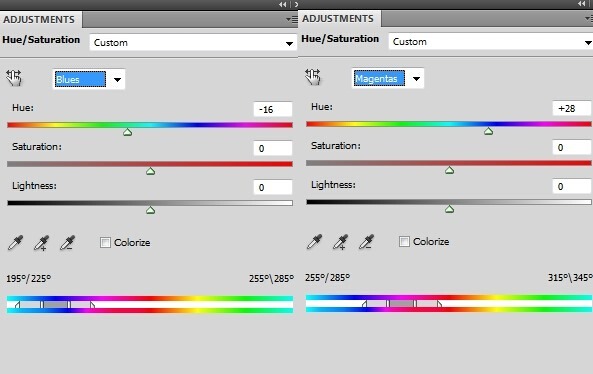Choose the Subtract from Sample eyedropper in Magentas panel
This screenshot has width=593, height=374.
[x=366, y=242]
